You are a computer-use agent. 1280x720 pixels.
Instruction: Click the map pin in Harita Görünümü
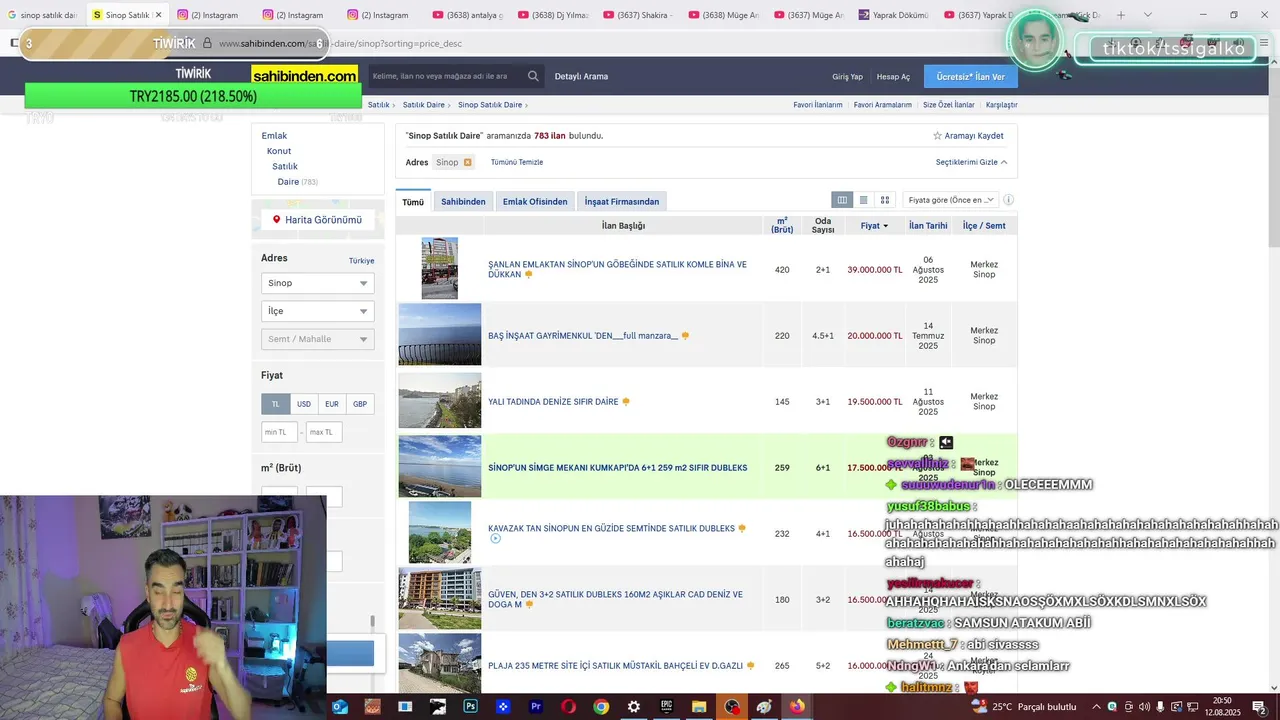tap(277, 220)
